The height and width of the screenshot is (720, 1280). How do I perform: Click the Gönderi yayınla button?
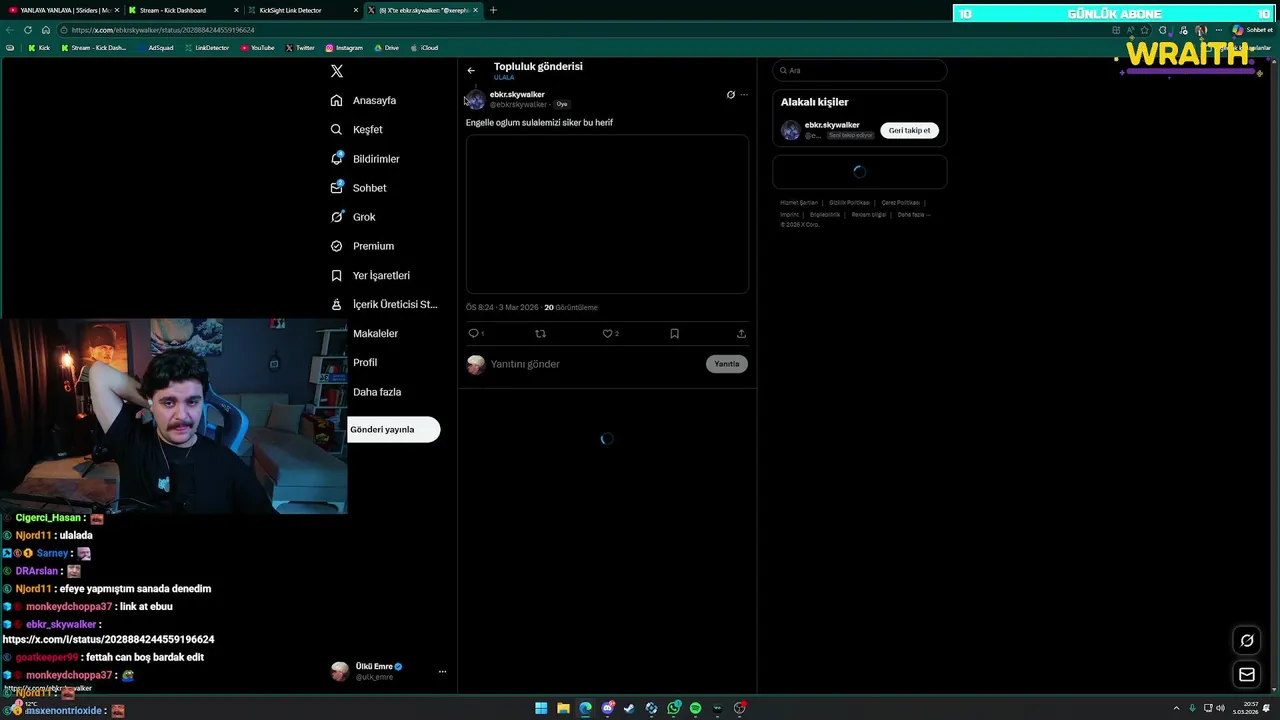point(393,429)
